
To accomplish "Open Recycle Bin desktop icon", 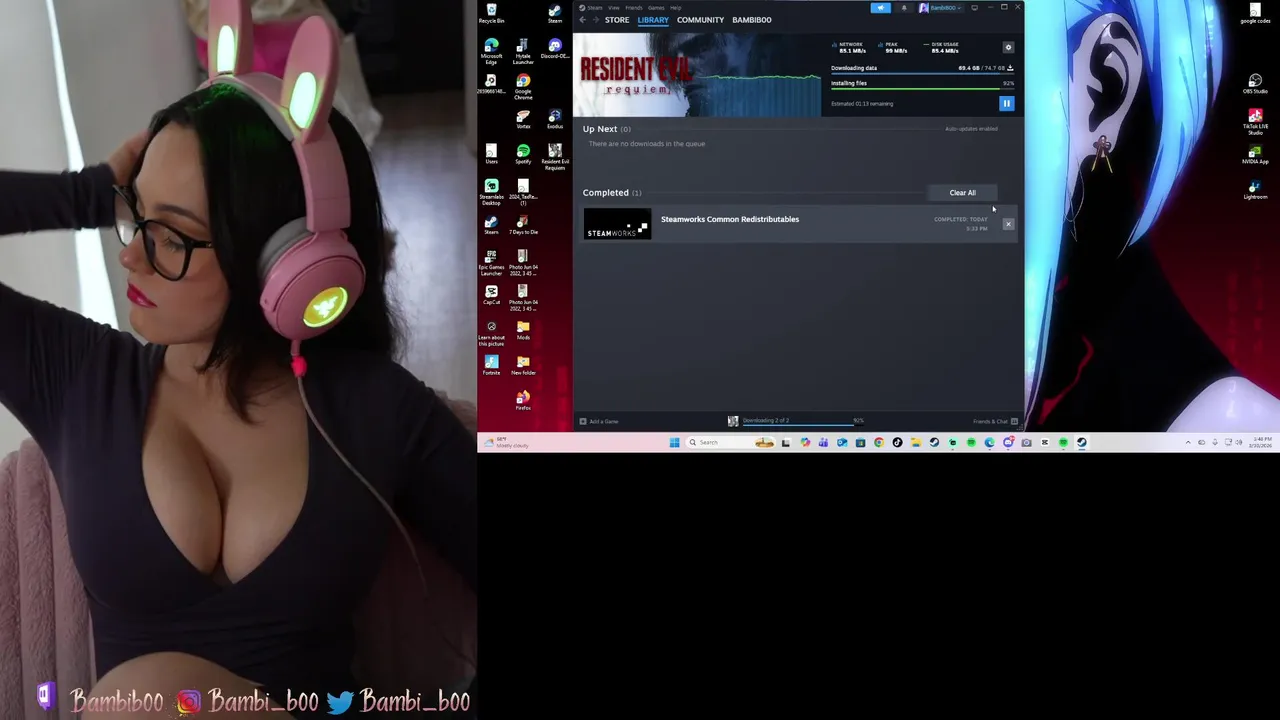I will (491, 13).
